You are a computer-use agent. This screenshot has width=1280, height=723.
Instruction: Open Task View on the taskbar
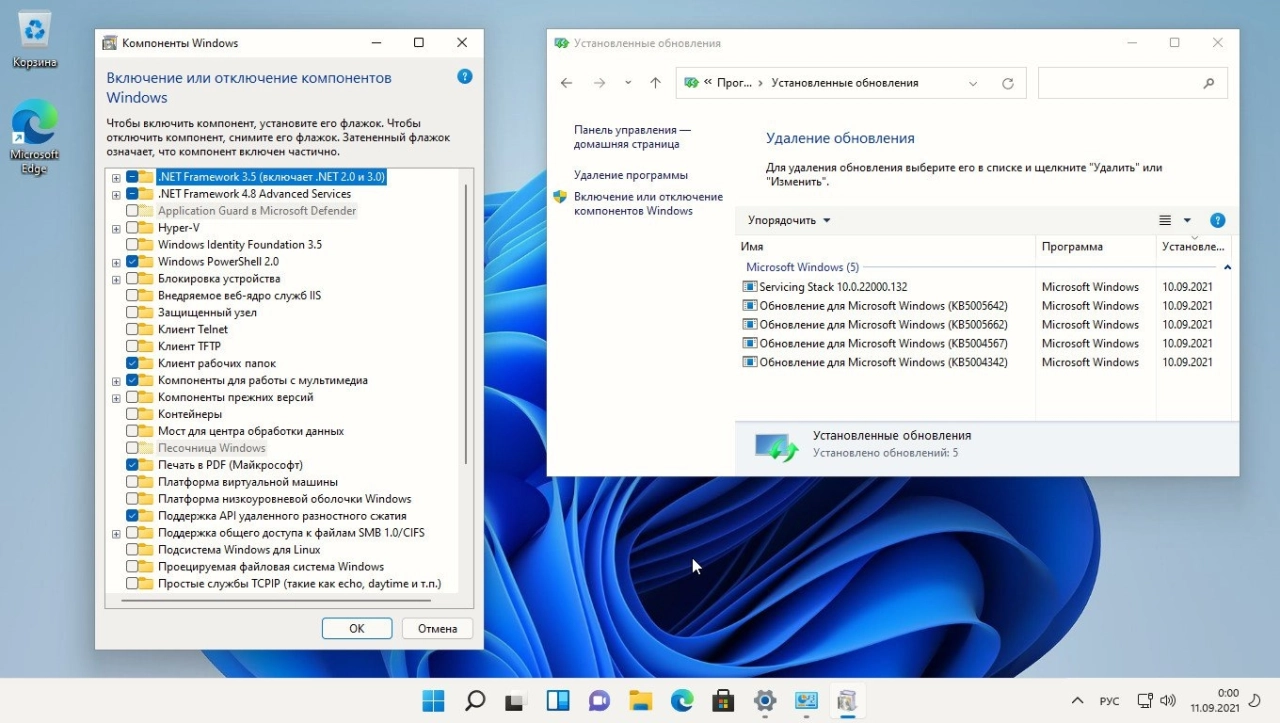point(516,701)
